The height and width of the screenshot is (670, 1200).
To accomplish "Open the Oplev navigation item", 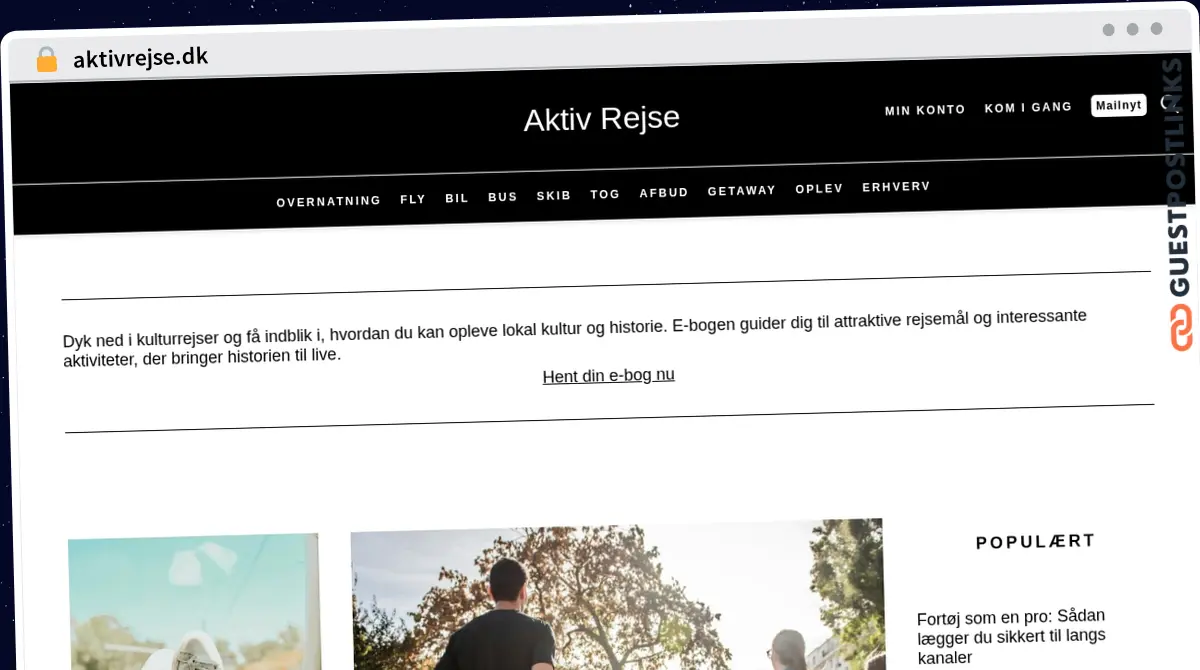I will 819,189.
